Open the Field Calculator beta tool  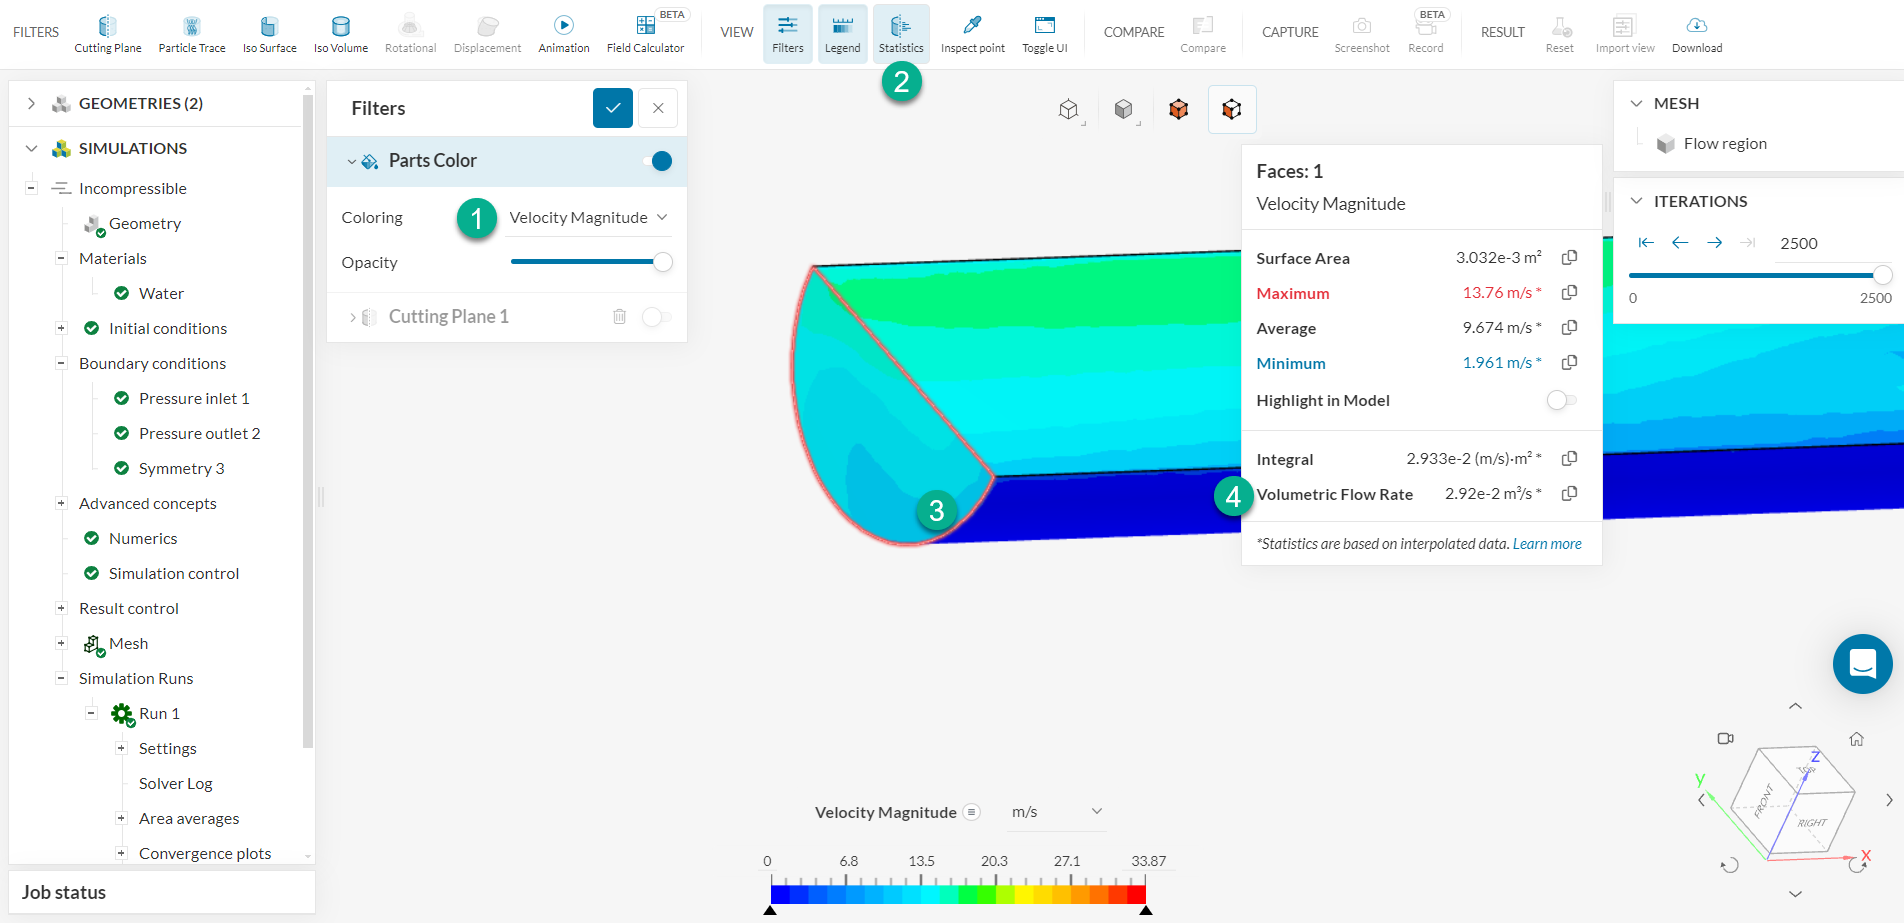tap(645, 31)
